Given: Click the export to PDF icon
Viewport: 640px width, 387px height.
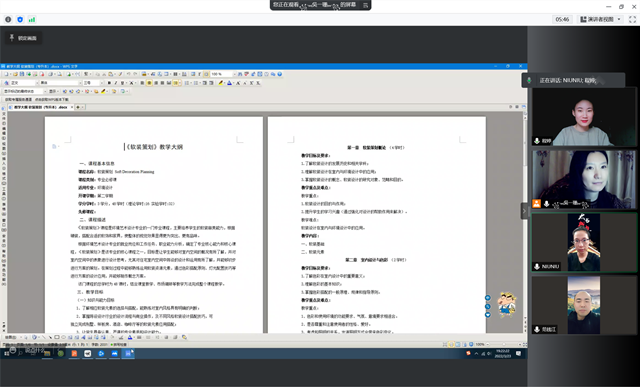Looking at the screenshot, I should coord(42,74).
